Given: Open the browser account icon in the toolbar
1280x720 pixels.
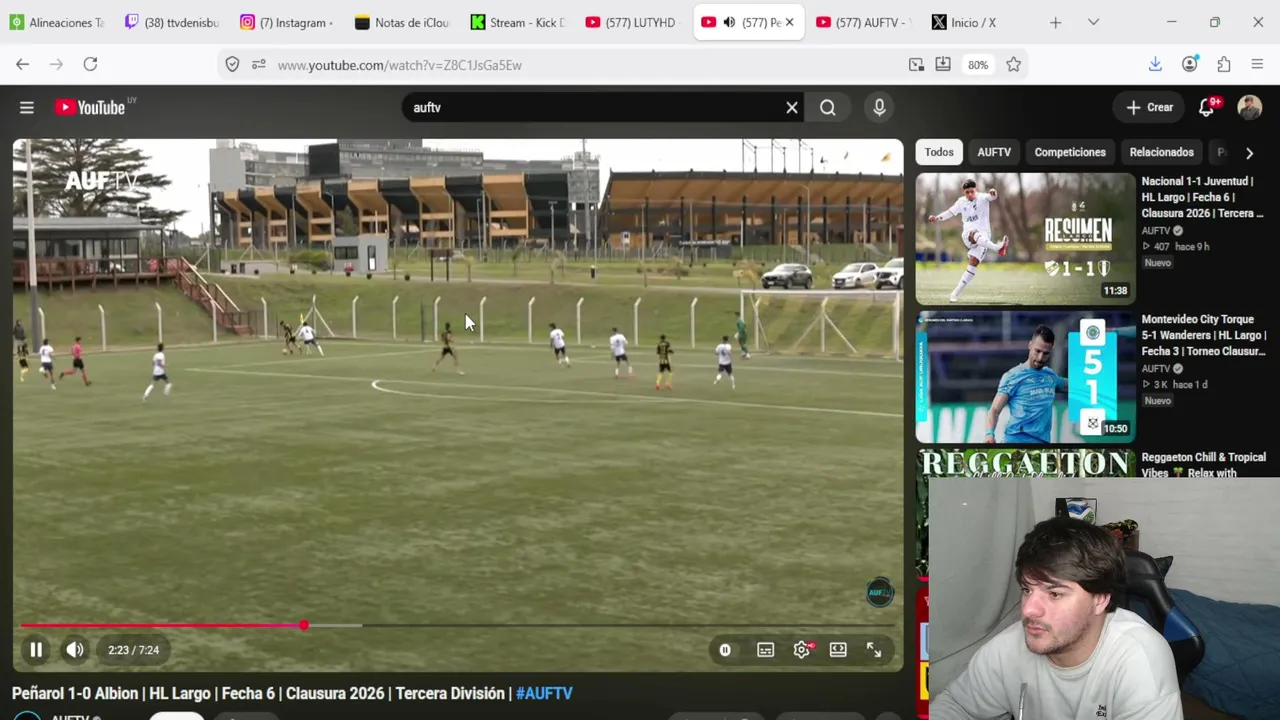Looking at the screenshot, I should coord(1189,64).
